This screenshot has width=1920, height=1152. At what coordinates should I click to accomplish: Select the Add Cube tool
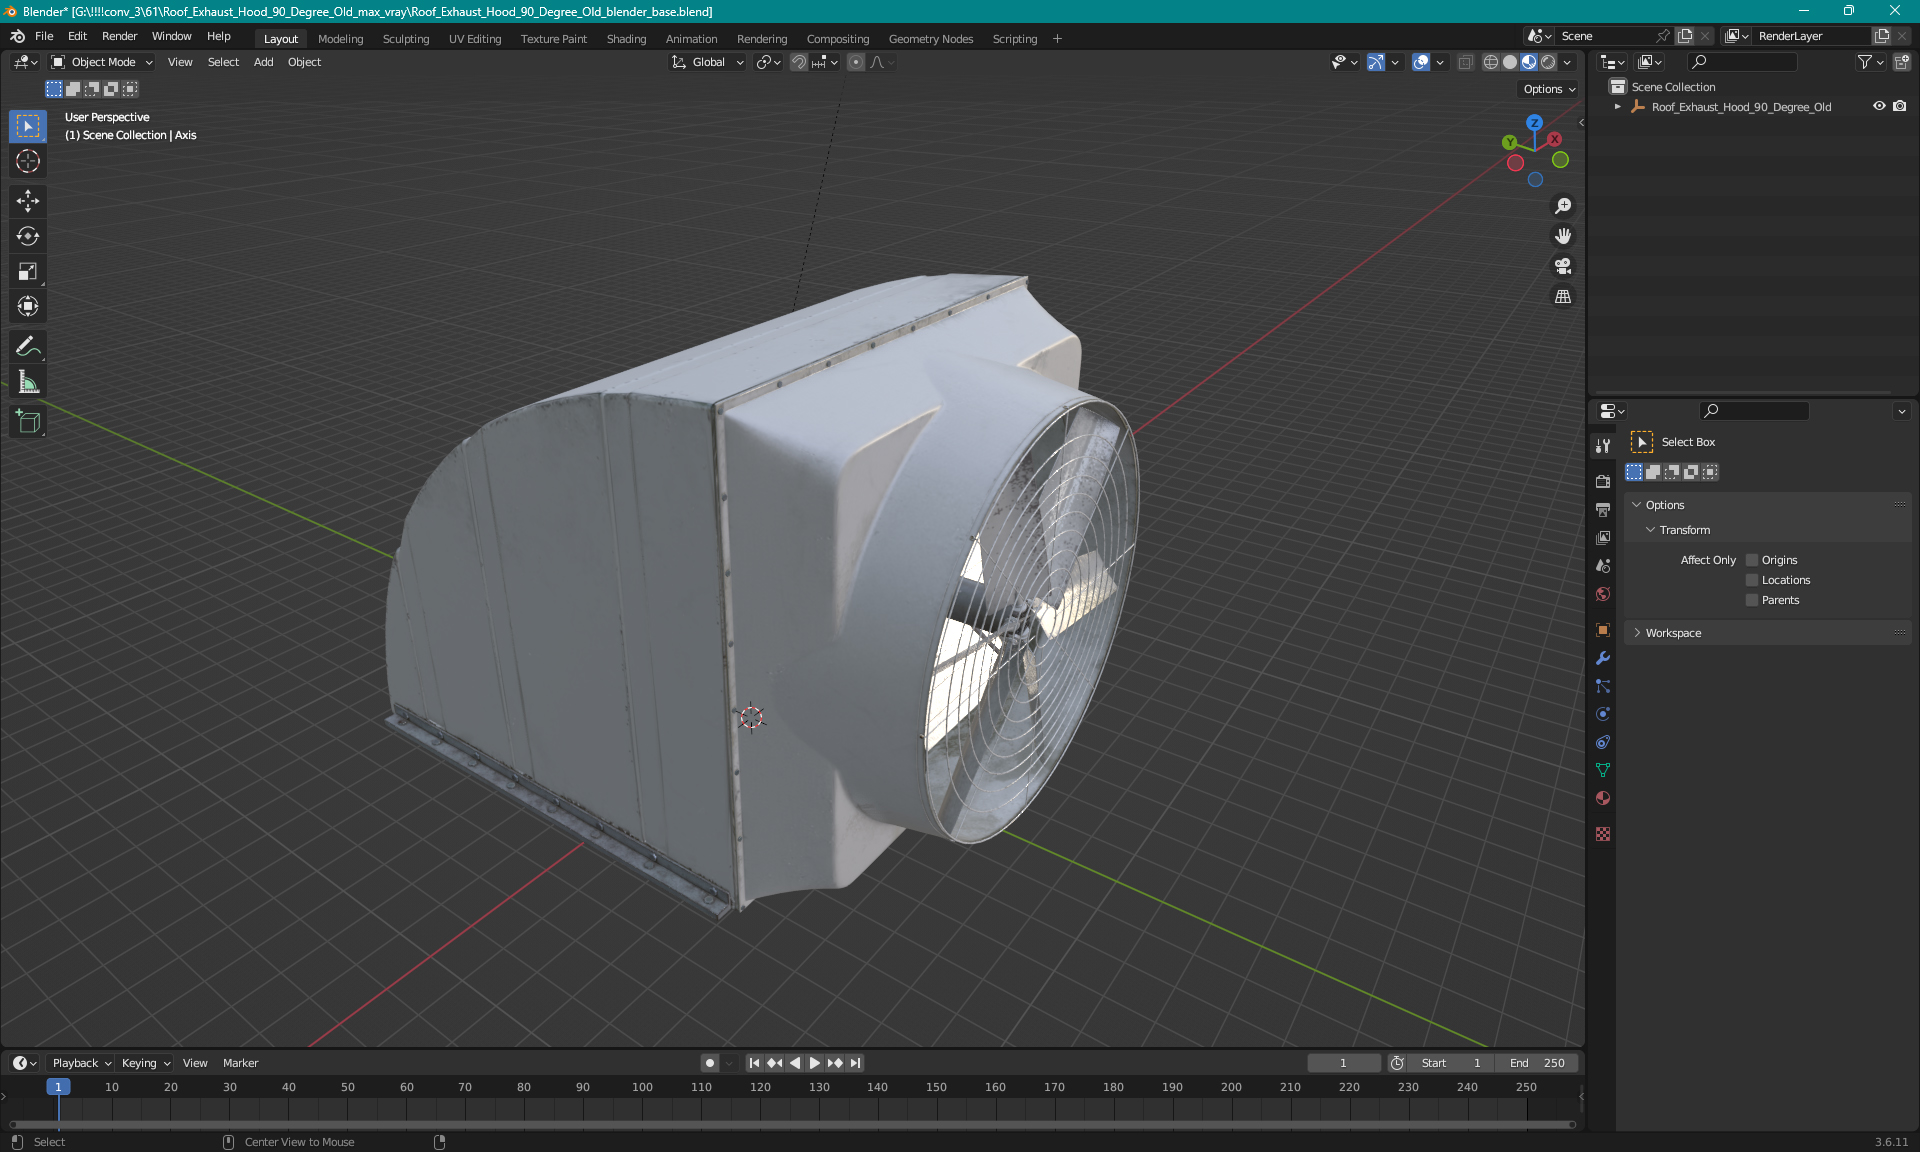tap(28, 422)
